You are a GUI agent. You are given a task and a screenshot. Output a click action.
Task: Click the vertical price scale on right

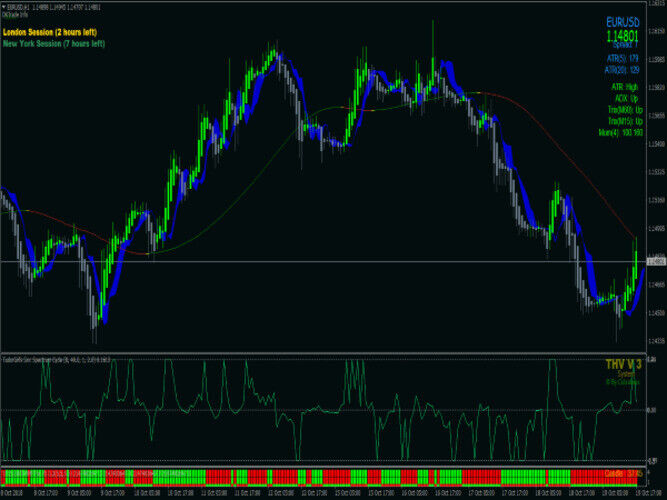653,180
